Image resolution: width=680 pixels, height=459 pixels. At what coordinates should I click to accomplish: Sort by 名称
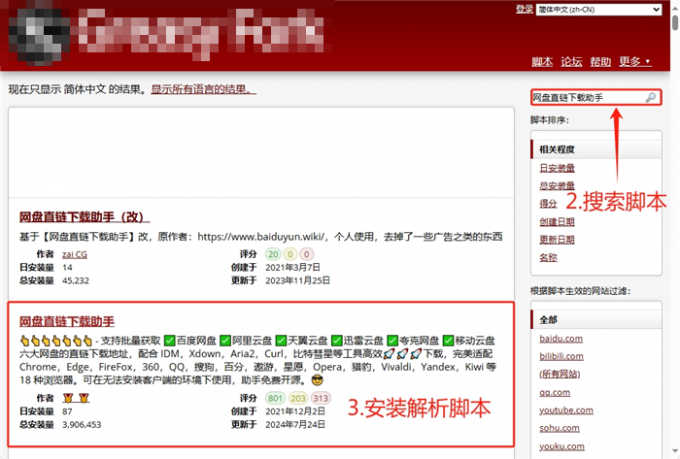click(x=548, y=257)
